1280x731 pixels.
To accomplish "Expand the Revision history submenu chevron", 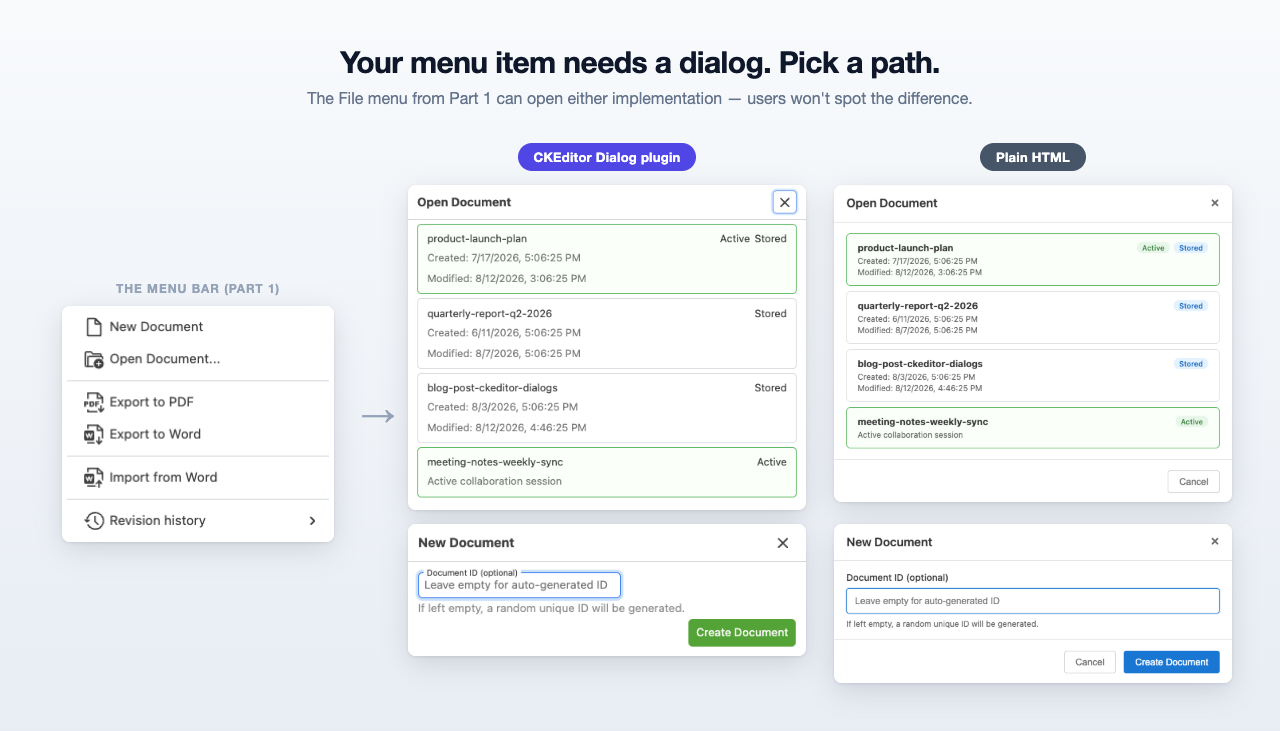I will tap(312, 520).
